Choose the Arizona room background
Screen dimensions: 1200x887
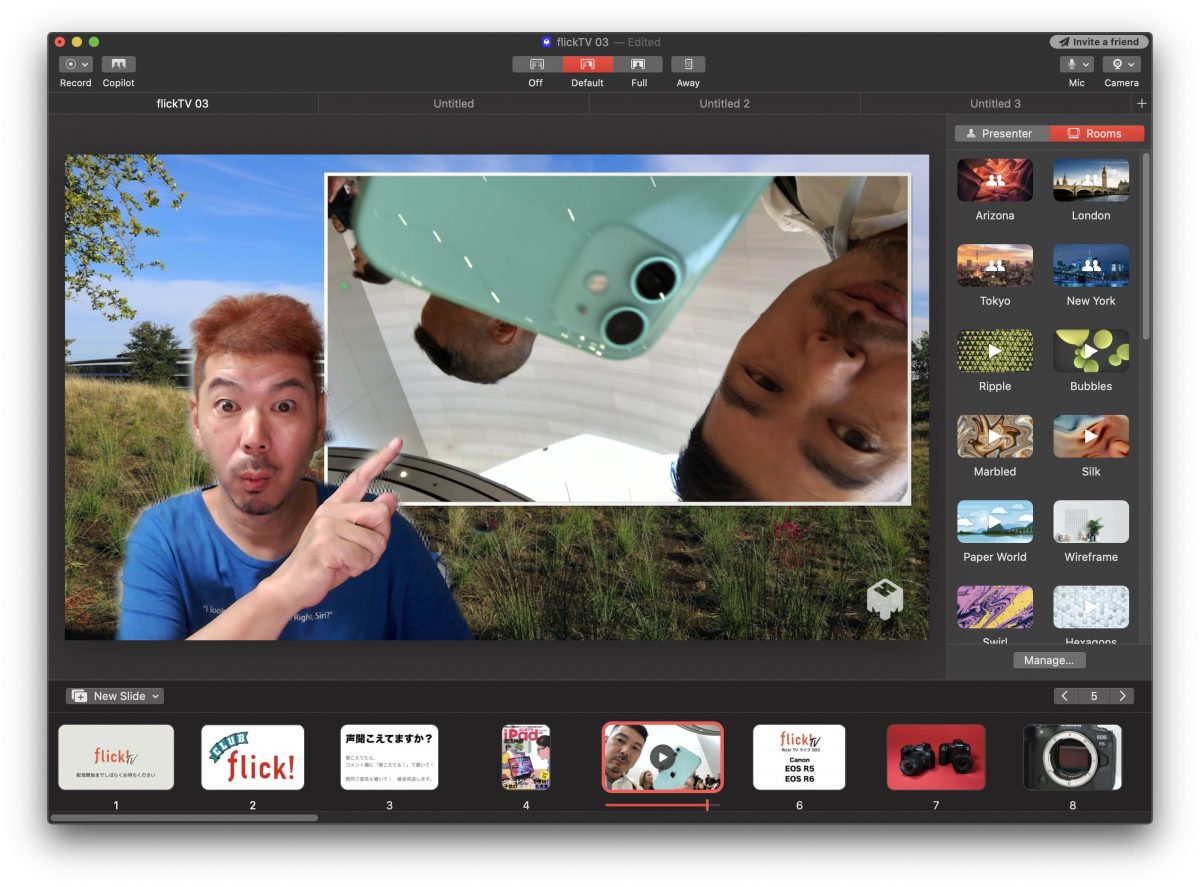(x=994, y=181)
